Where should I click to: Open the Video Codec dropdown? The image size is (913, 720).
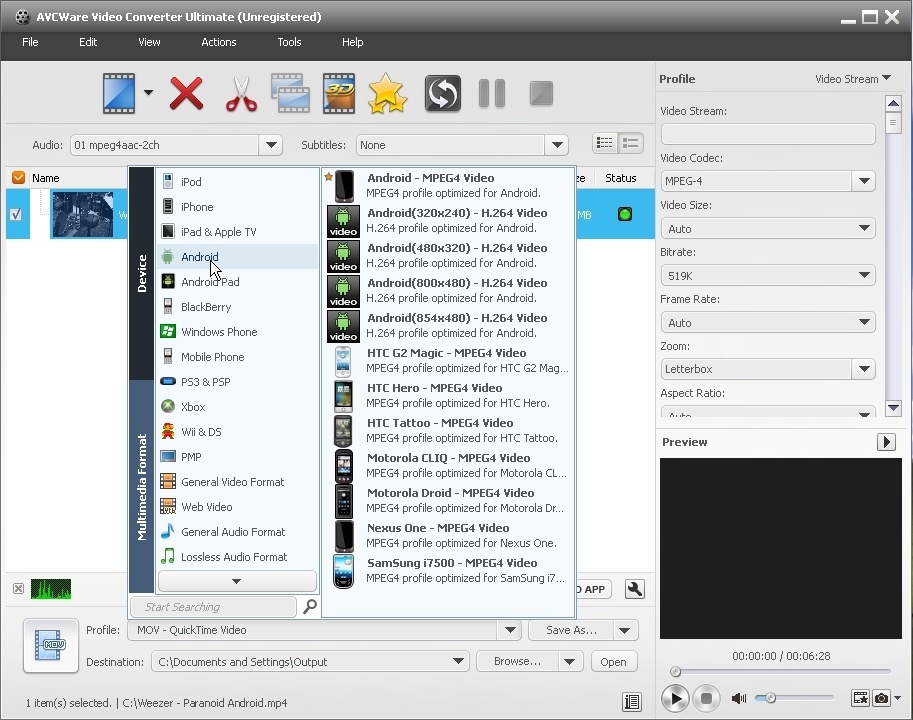coord(863,181)
